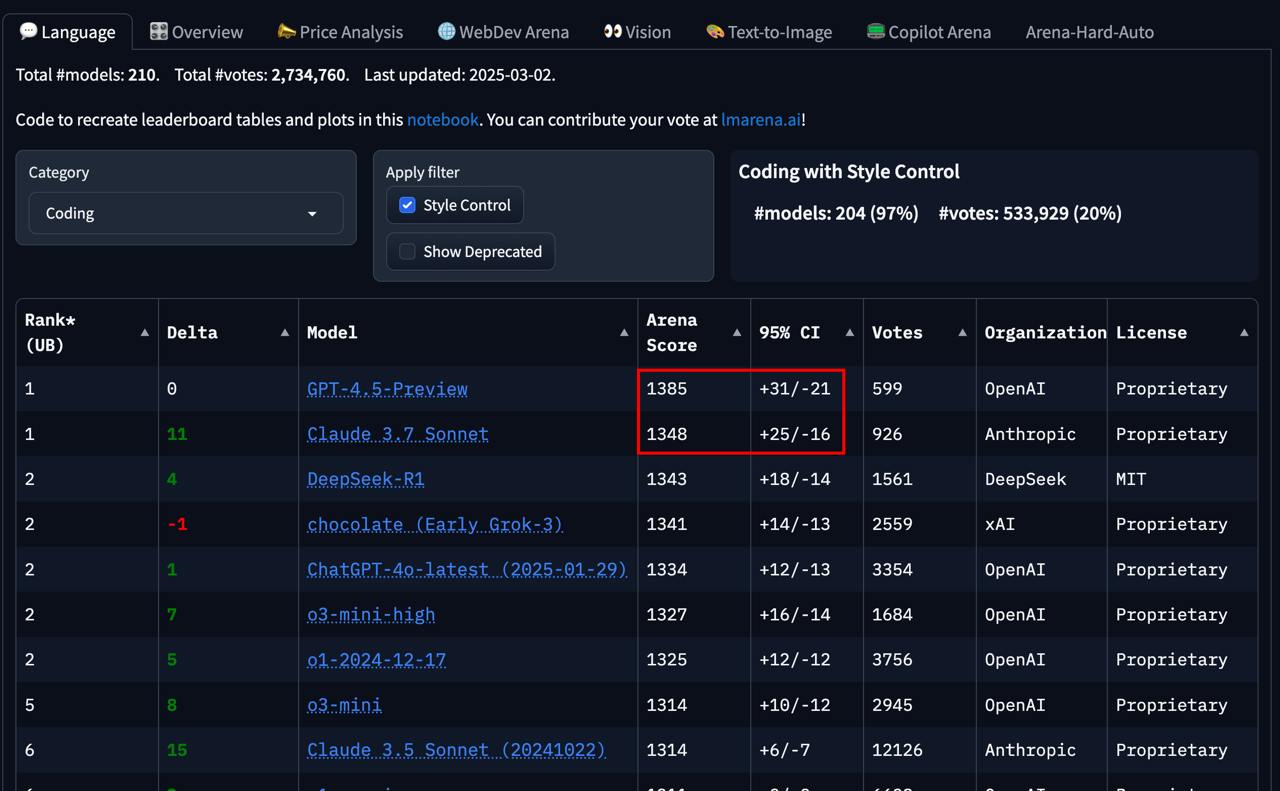Open the Vision tab
Screen dimensions: 1280x791
(x=637, y=32)
